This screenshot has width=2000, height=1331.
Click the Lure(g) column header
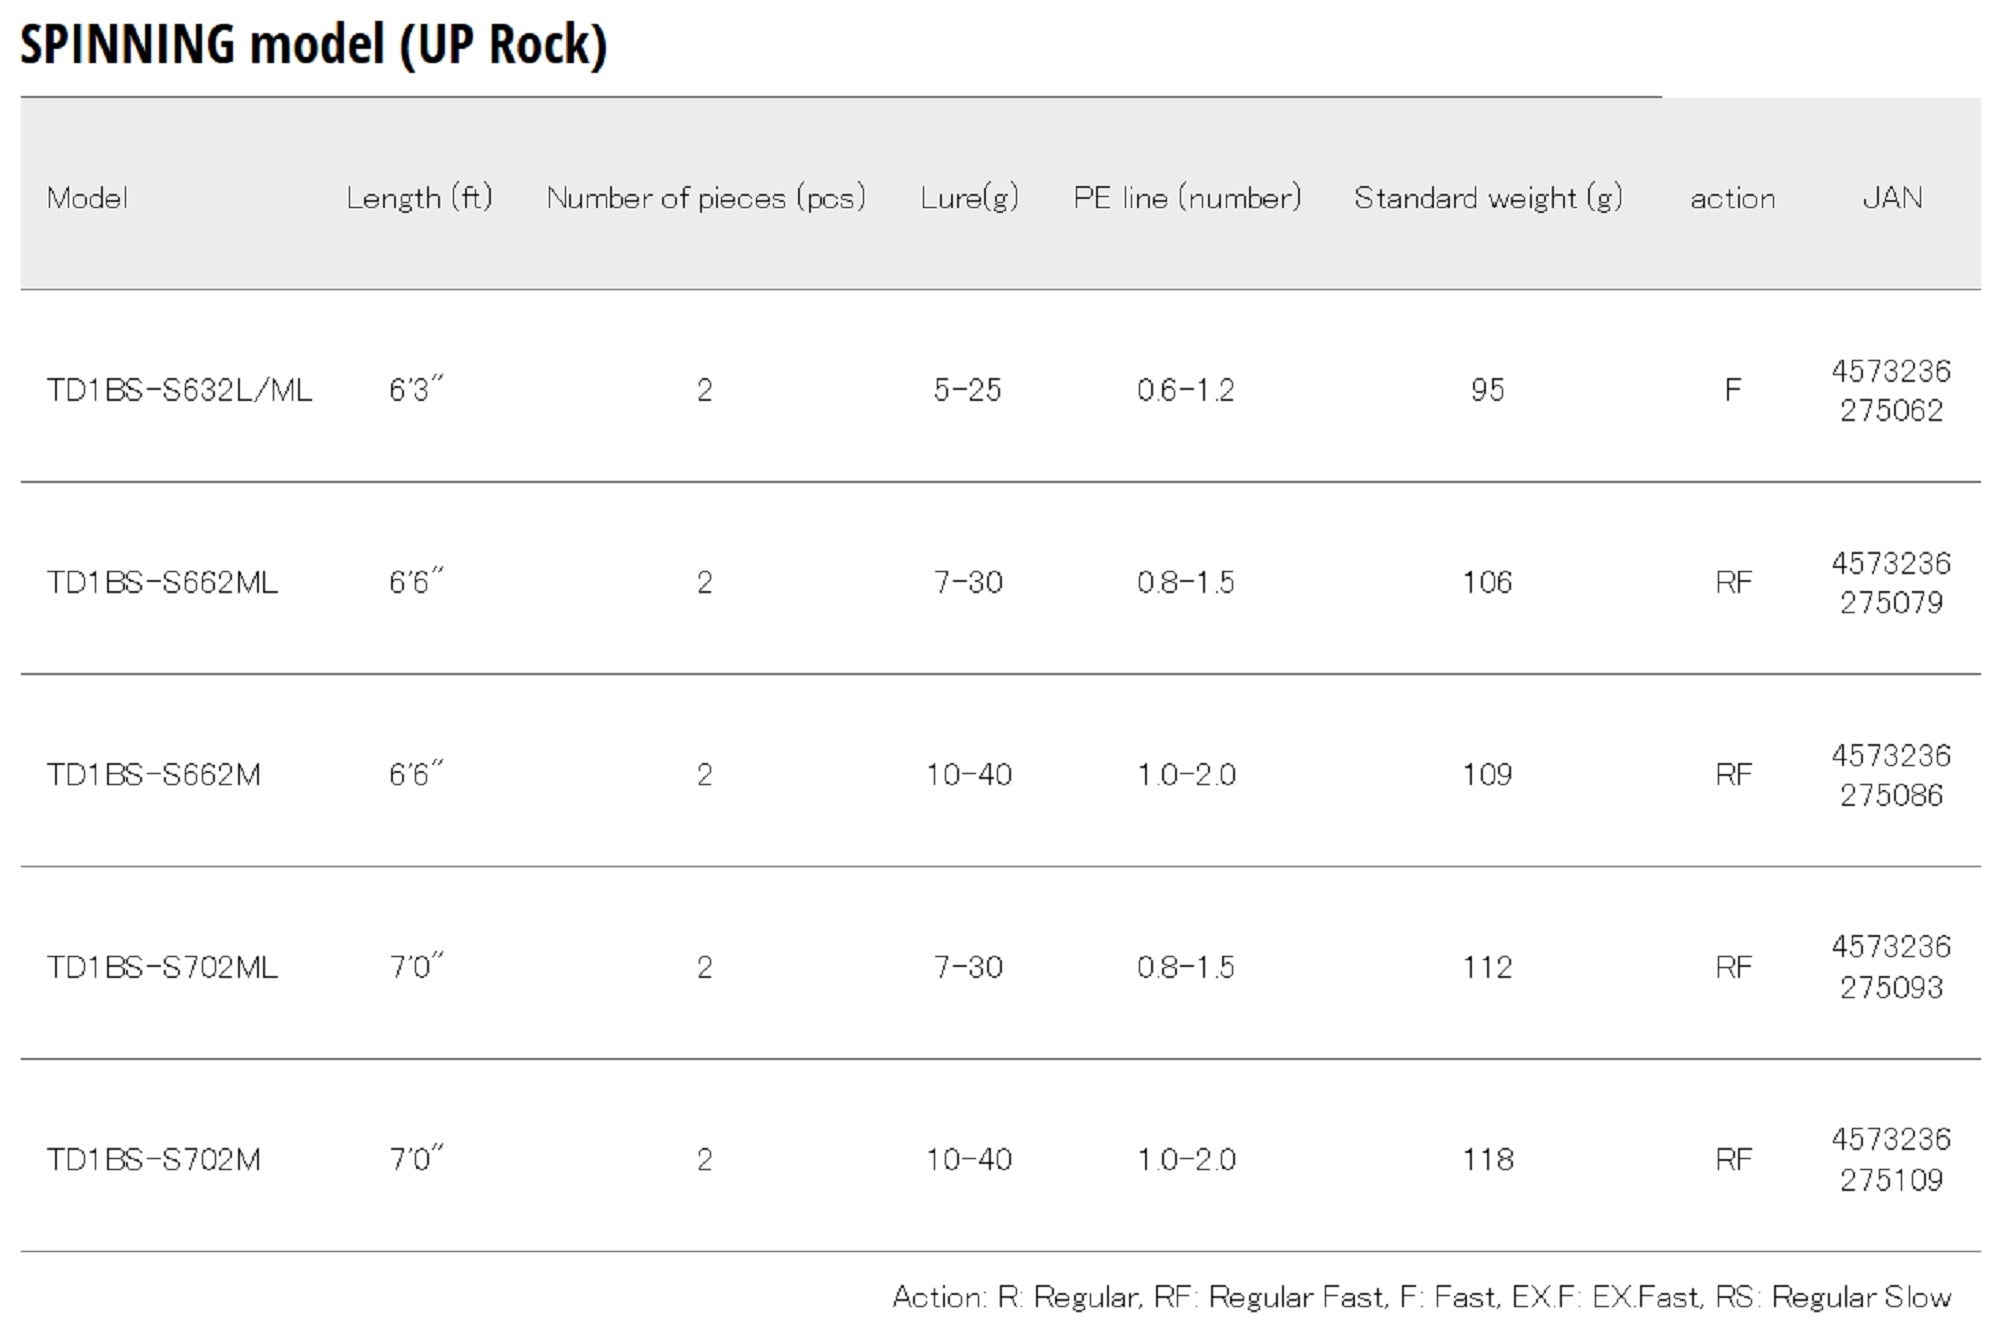969,198
